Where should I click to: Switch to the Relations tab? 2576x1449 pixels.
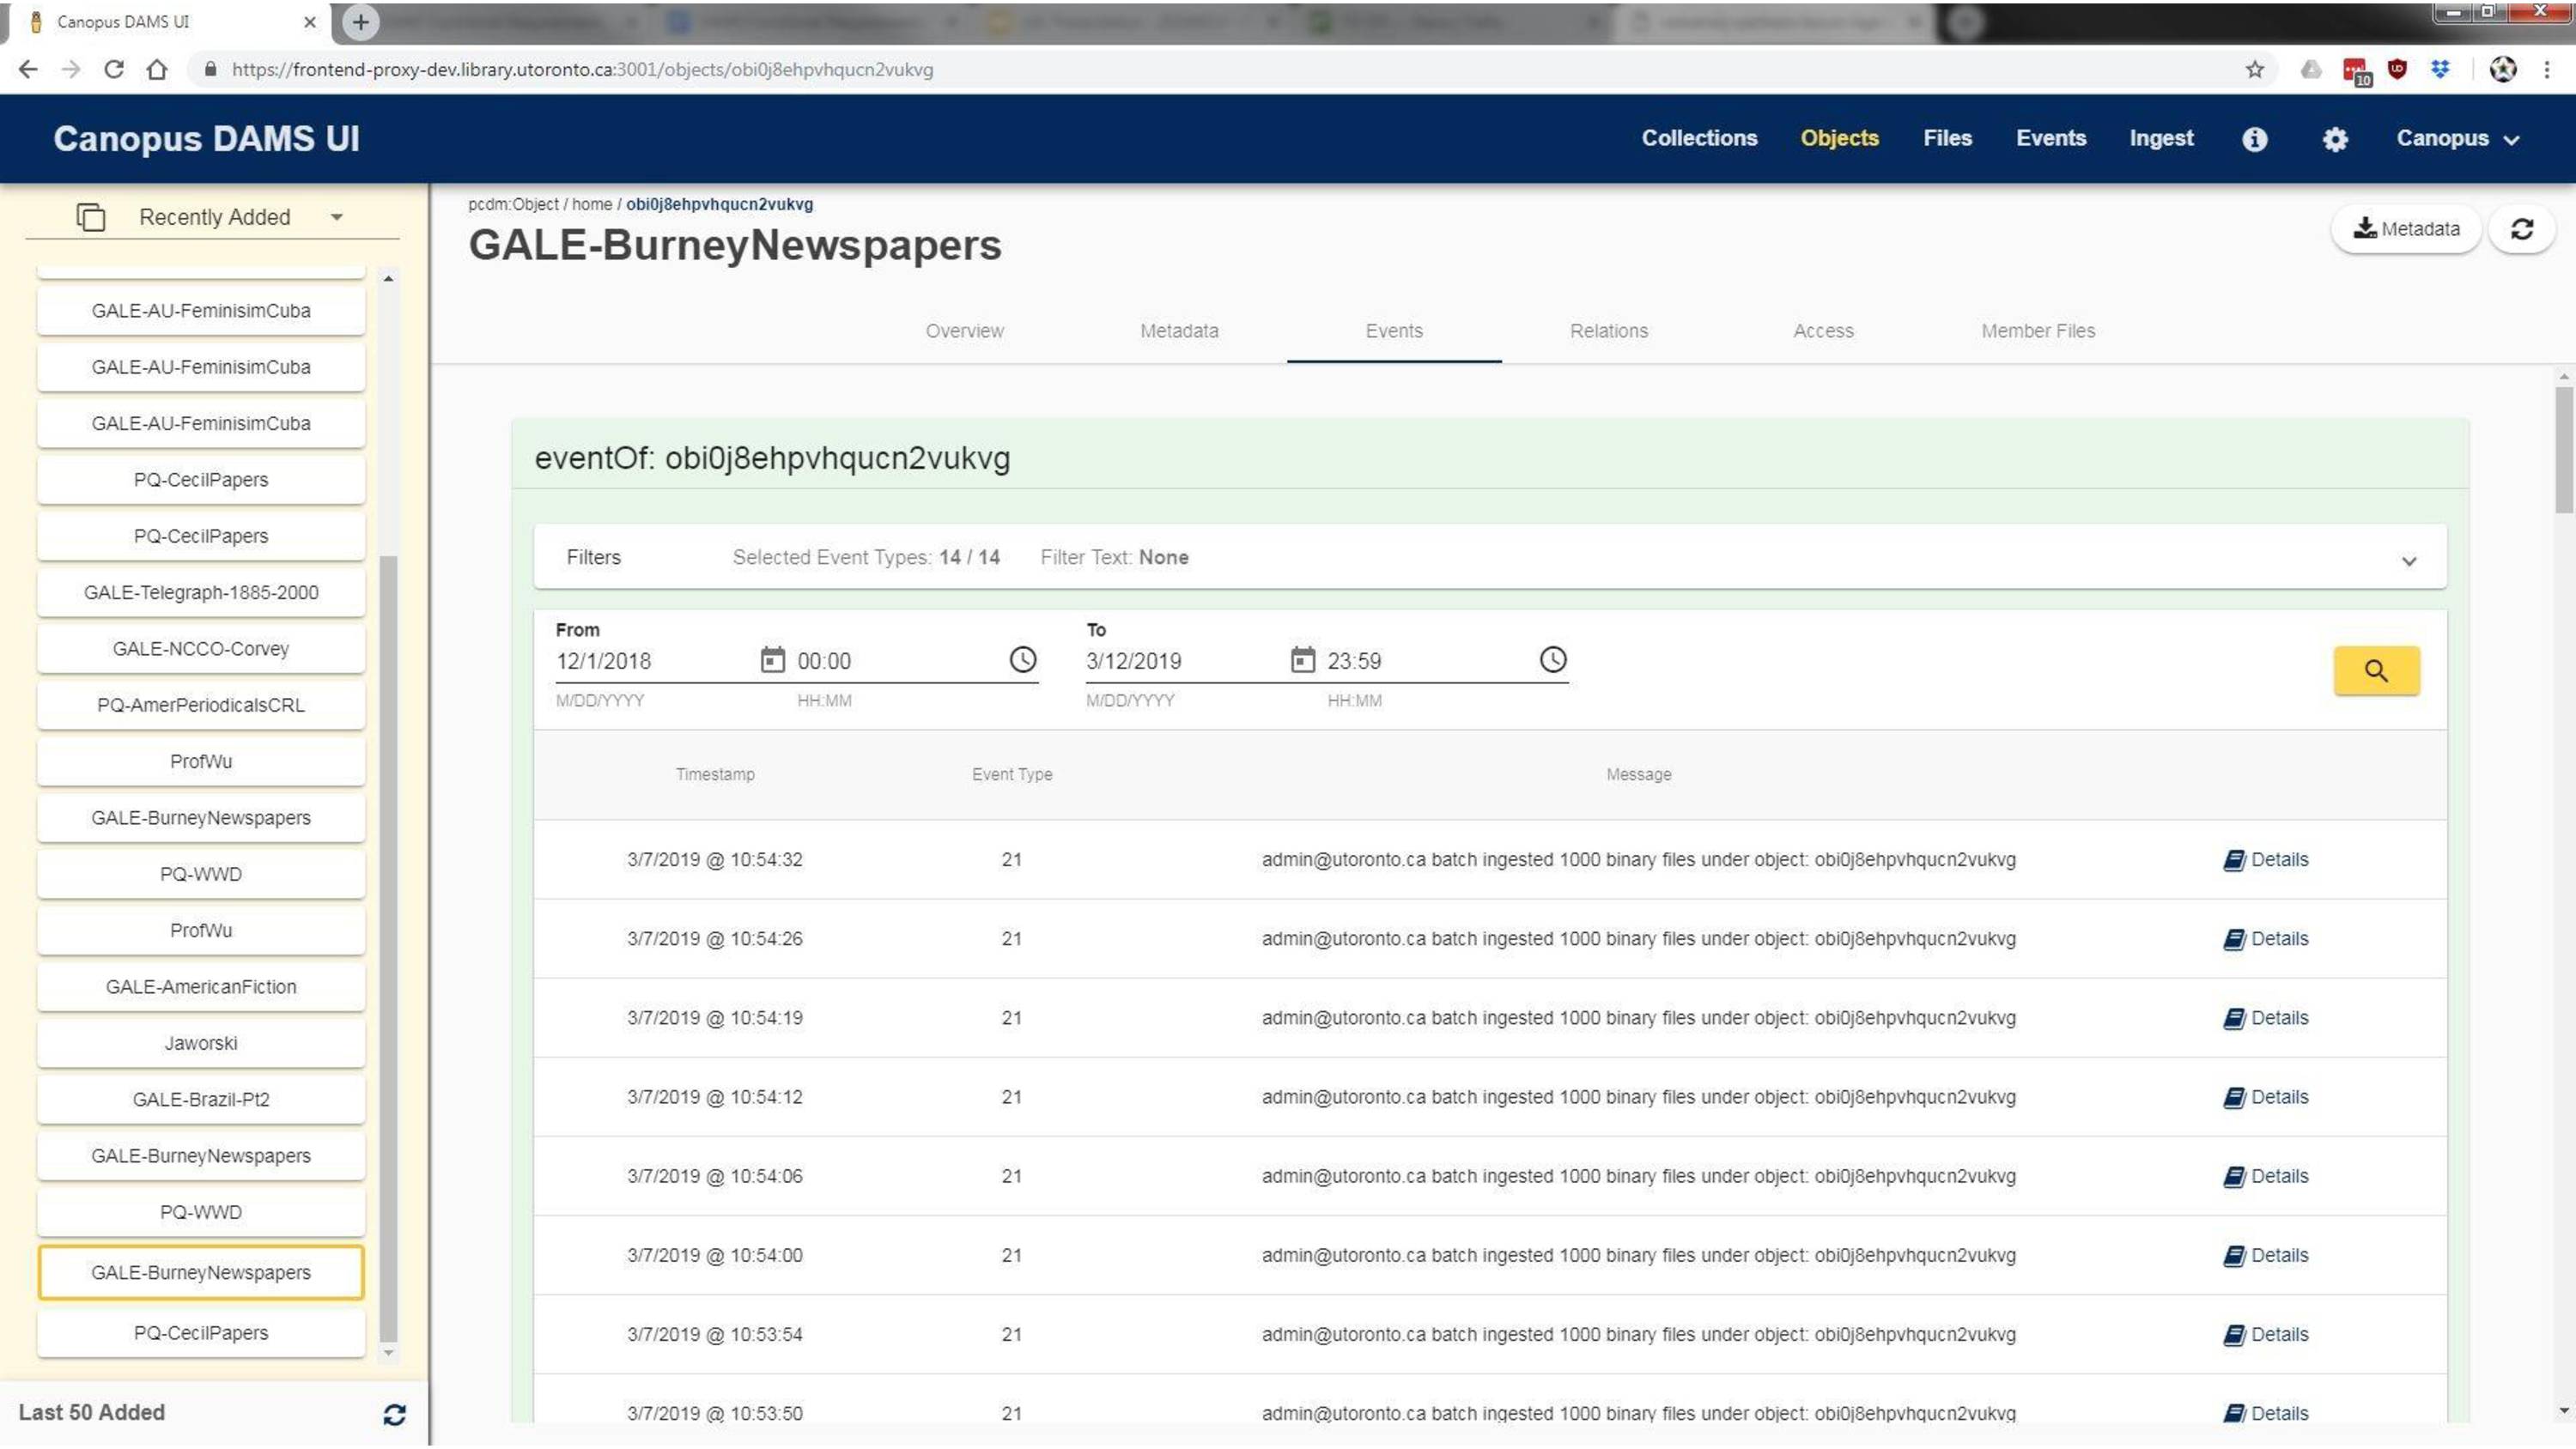1608,331
